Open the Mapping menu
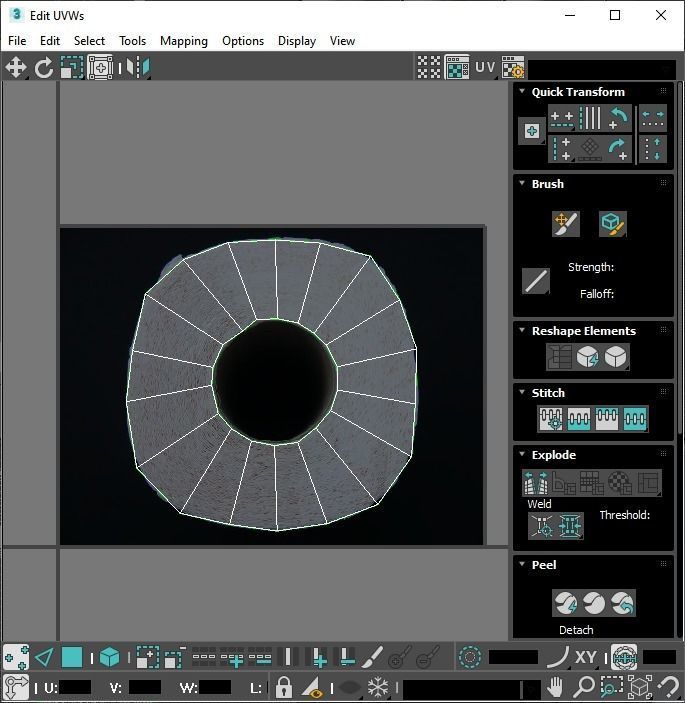 coord(184,41)
